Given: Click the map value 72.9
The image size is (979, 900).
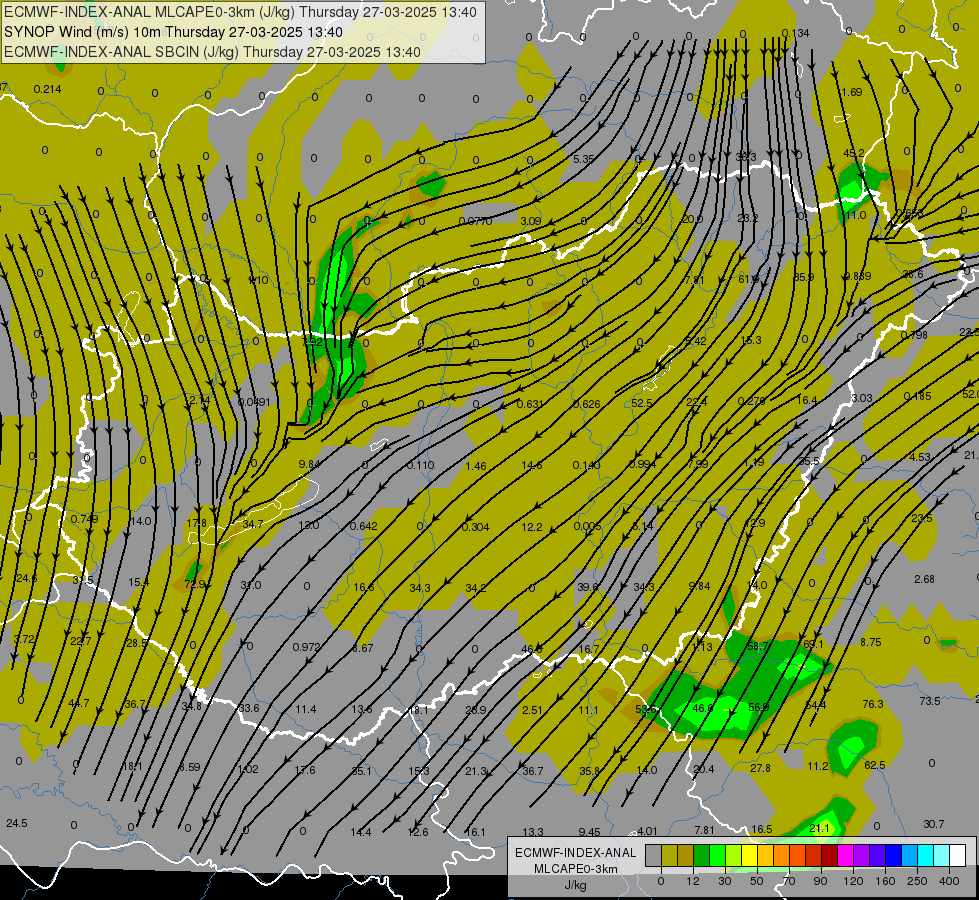Looking at the screenshot, I should [195, 585].
